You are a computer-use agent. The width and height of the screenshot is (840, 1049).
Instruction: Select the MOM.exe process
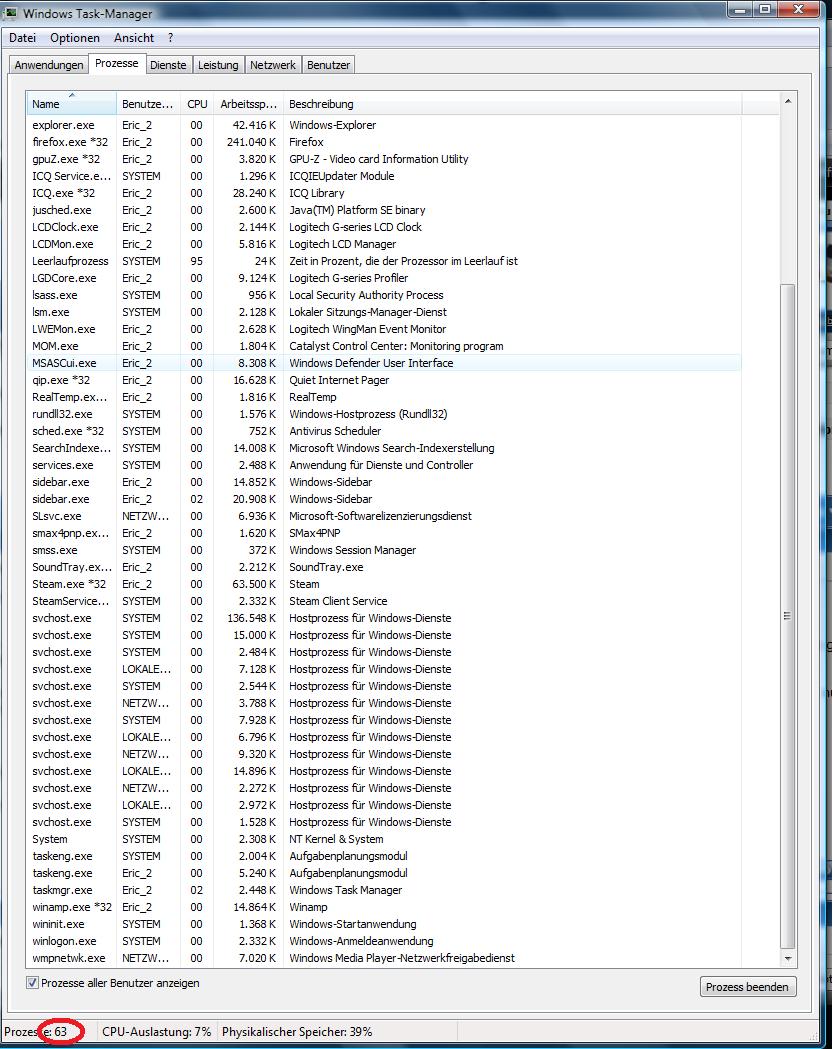tap(384, 346)
